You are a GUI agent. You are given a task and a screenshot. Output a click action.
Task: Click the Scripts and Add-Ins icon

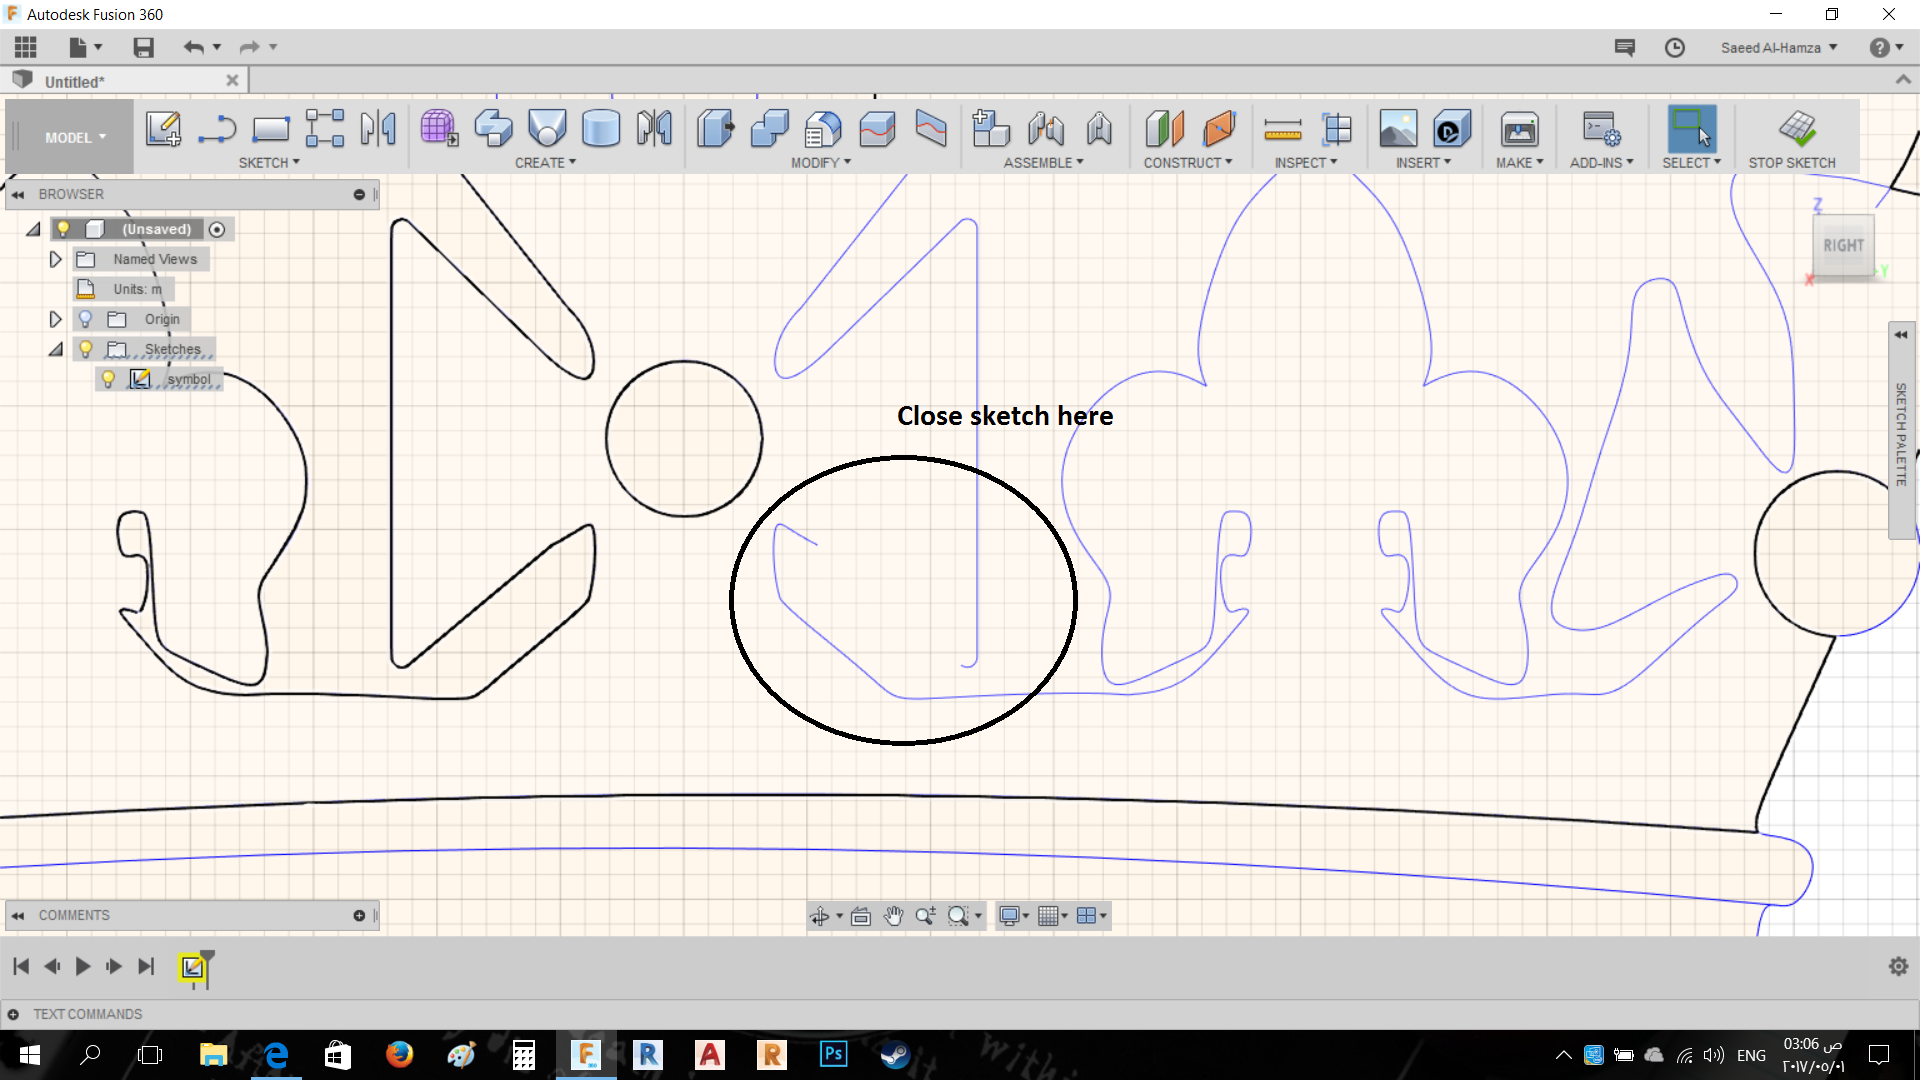(x=1601, y=129)
